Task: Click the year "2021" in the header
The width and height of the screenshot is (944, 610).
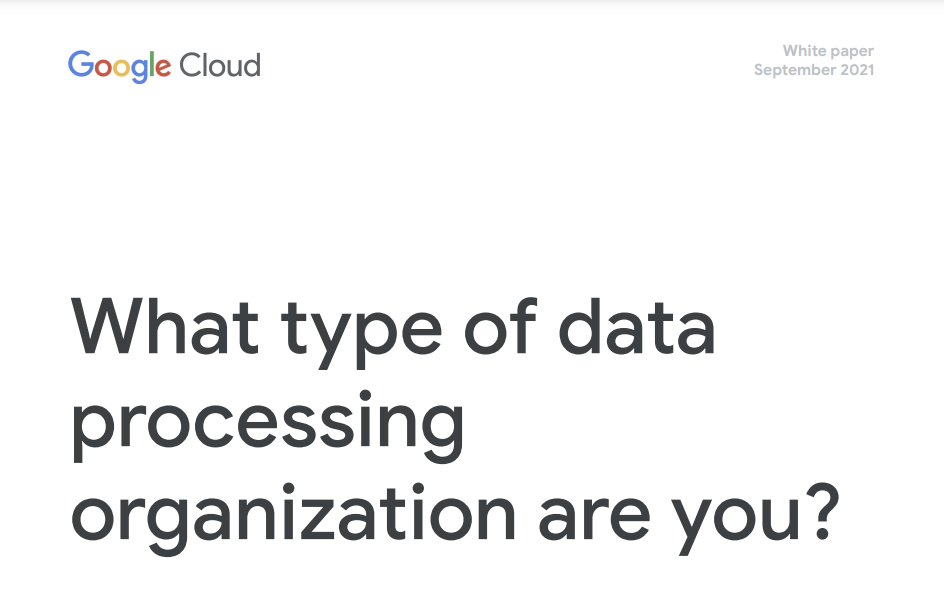Action: tap(858, 70)
